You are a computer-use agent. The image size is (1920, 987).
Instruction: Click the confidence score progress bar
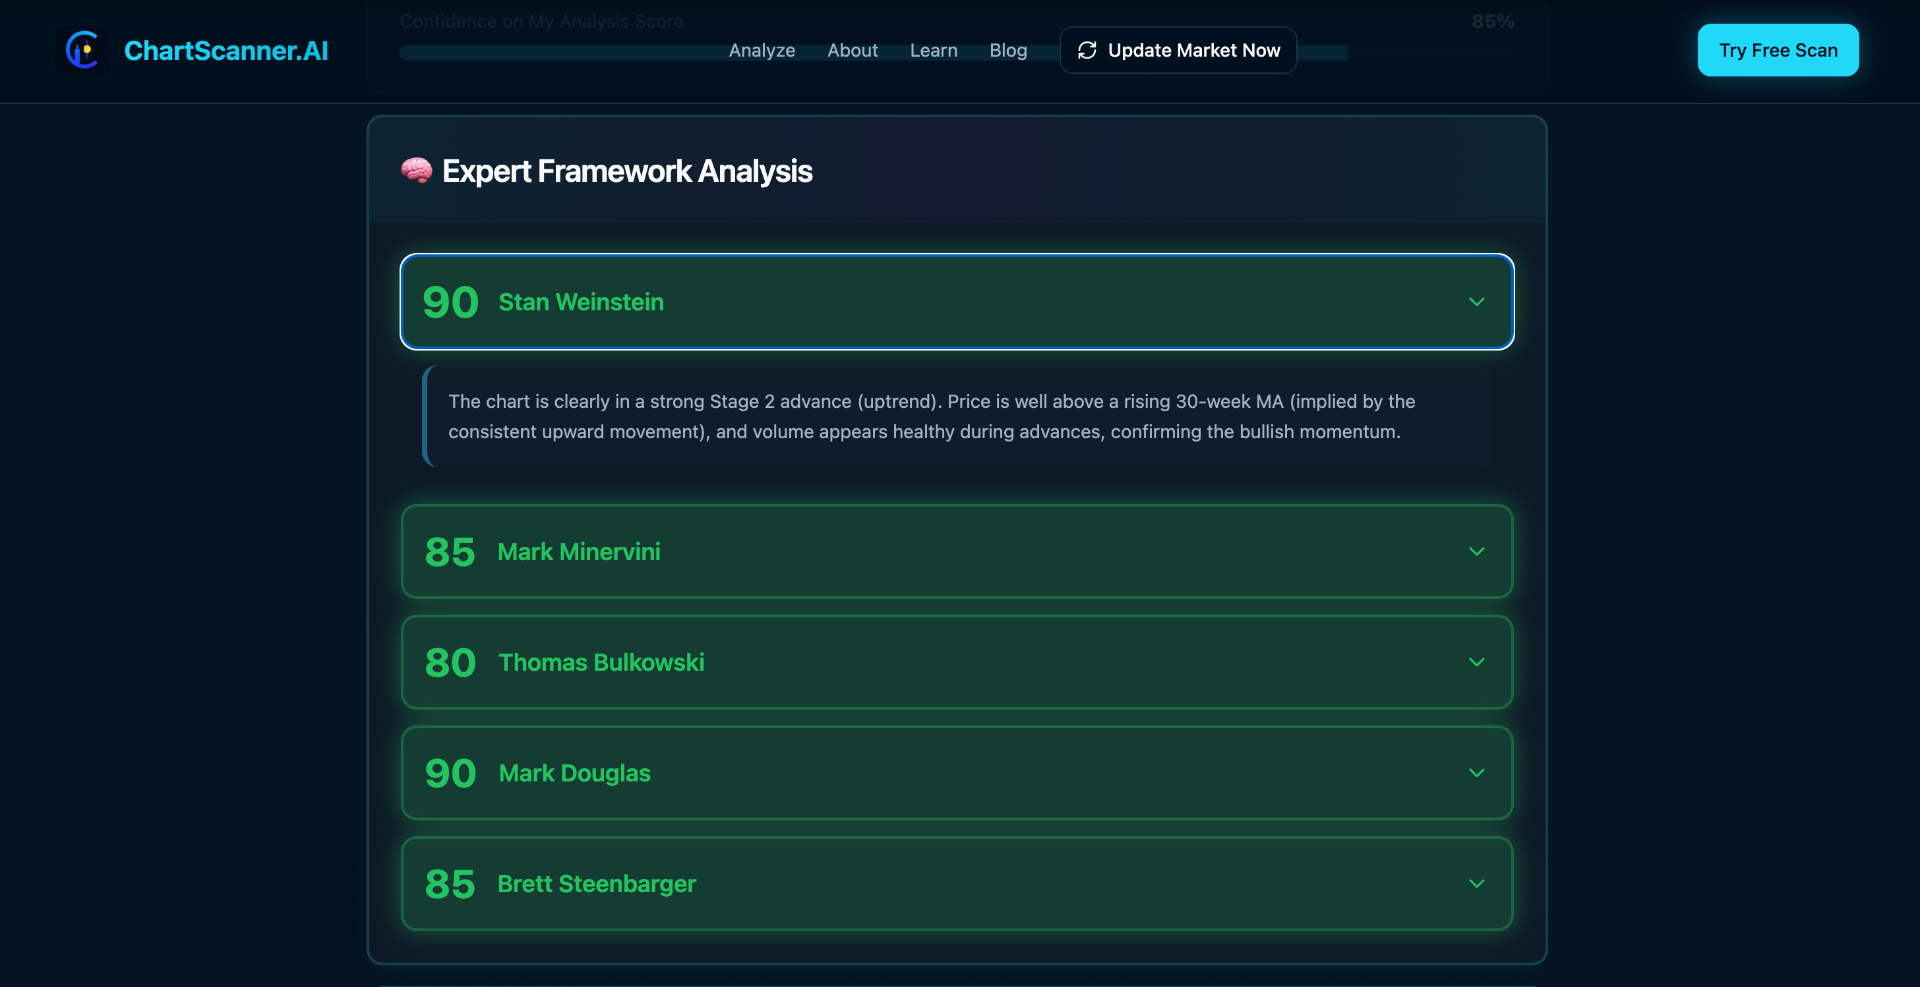tap(874, 52)
